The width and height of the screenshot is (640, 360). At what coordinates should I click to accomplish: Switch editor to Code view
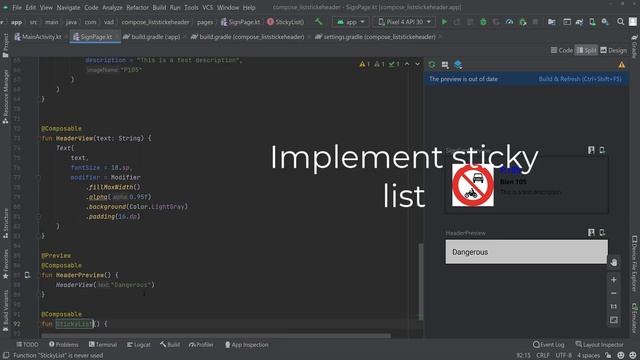(562, 50)
